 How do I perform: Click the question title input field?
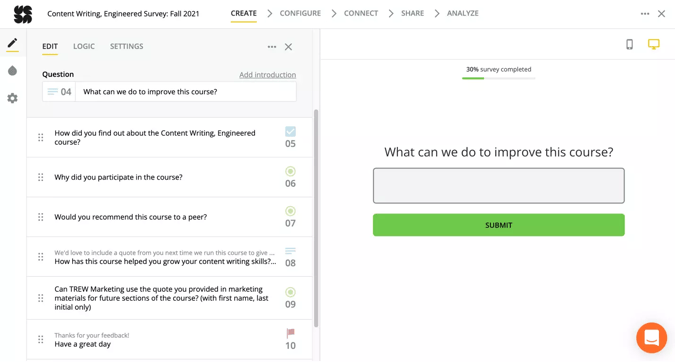[x=186, y=92]
